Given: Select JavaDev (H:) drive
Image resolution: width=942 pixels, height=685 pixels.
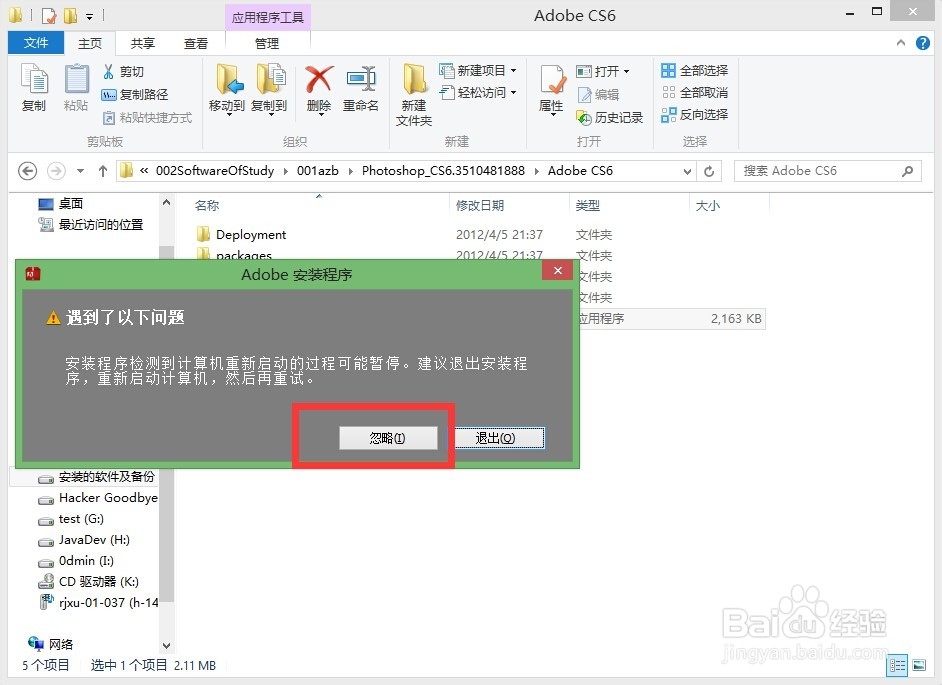Looking at the screenshot, I should pos(84,540).
